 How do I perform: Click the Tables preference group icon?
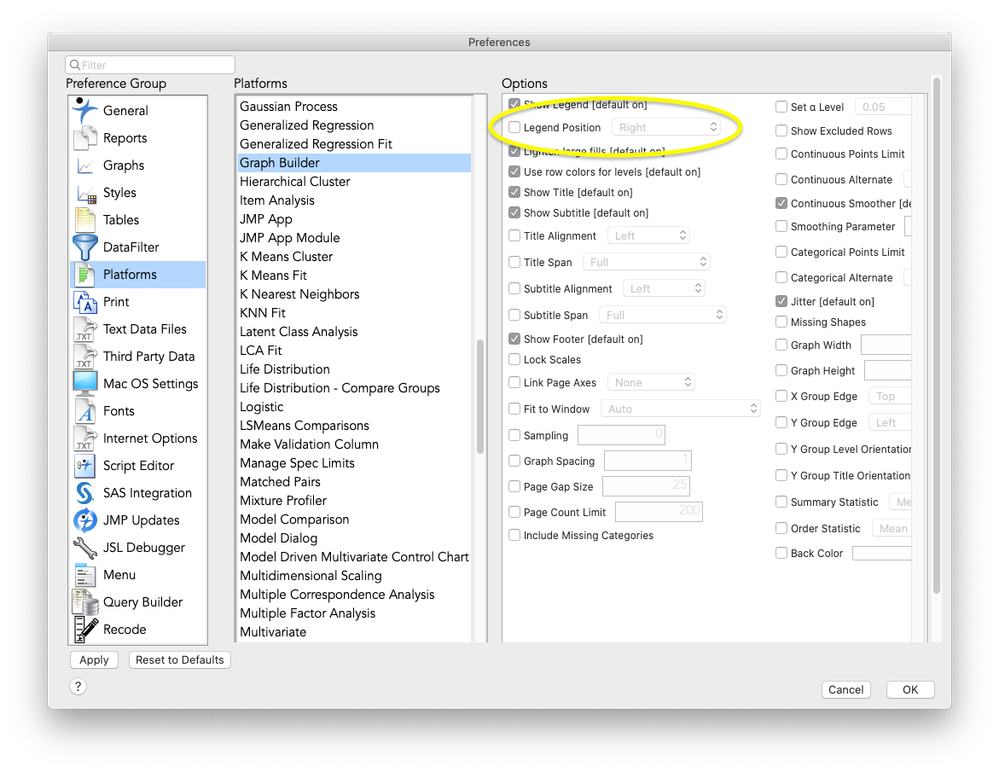point(85,220)
